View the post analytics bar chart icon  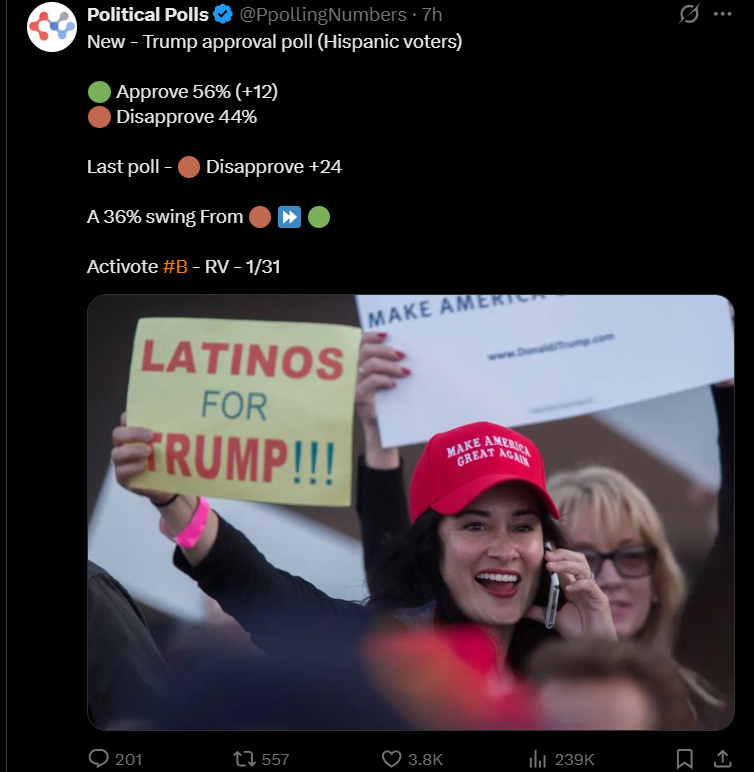point(538,759)
